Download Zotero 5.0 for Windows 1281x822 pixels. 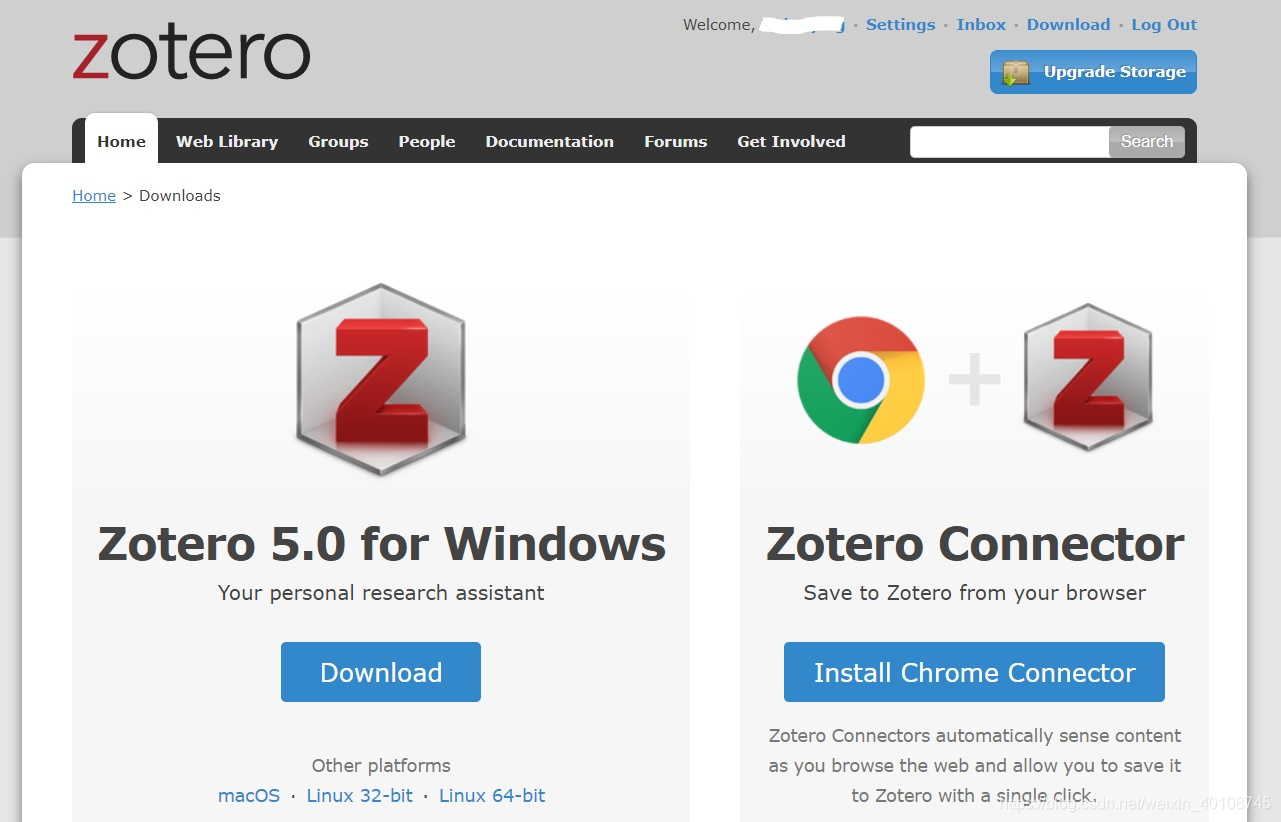(x=381, y=672)
